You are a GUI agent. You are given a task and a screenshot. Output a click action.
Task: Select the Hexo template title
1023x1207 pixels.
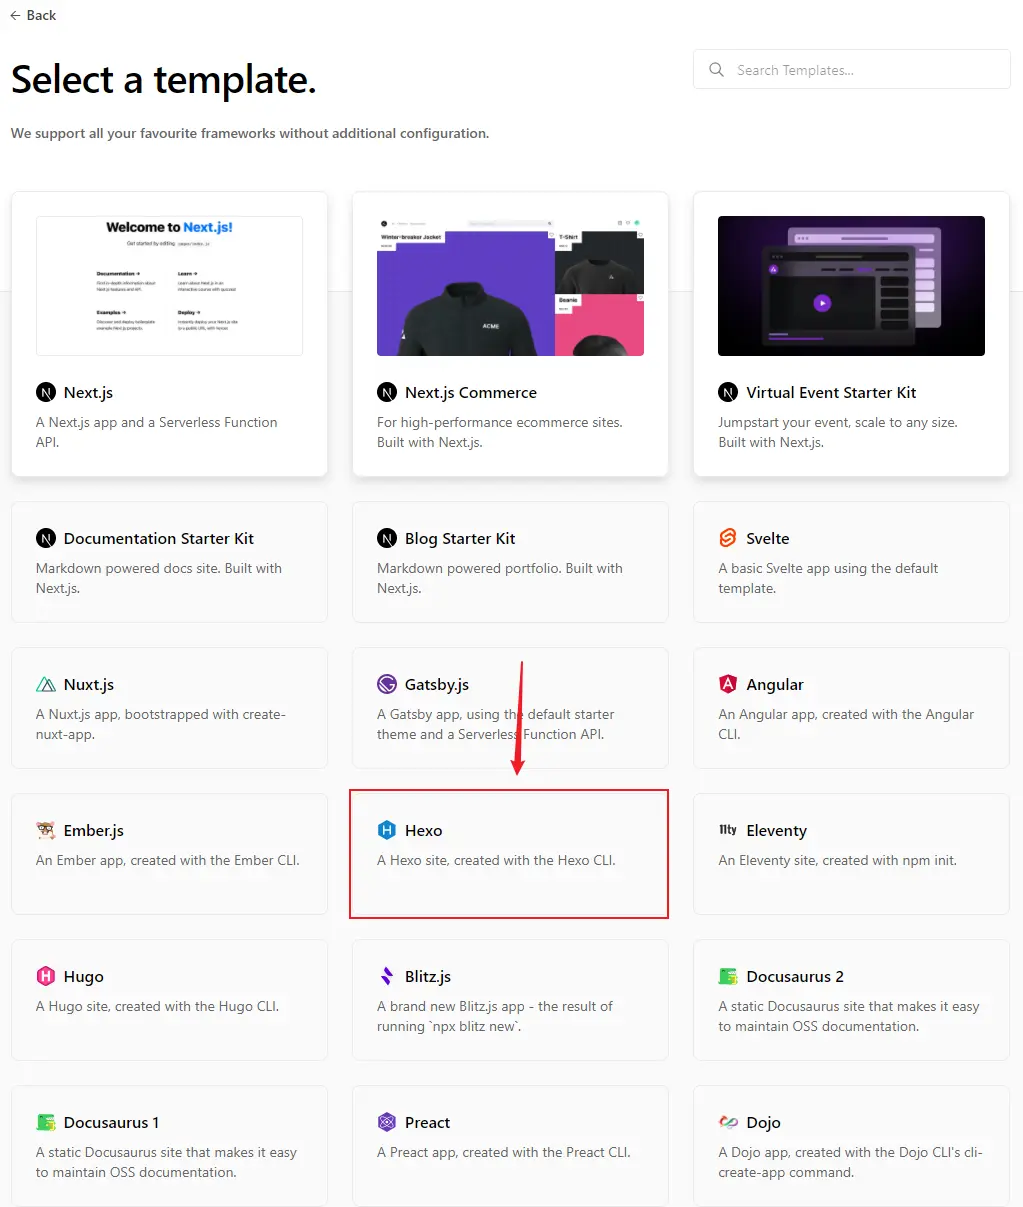[424, 830]
